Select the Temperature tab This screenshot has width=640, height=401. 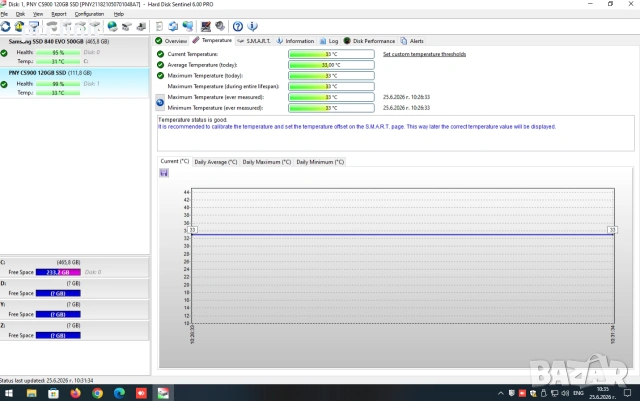[x=212, y=40]
